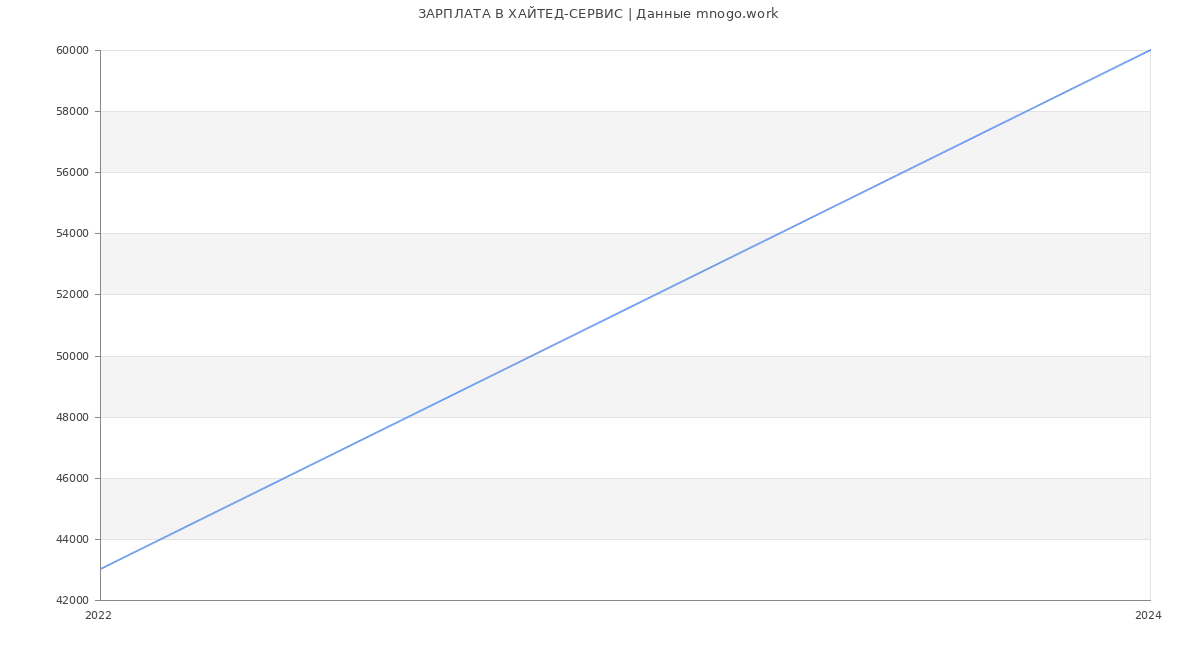Click the blue line where it crosses 50000
Viewport: 1200px width, 650px height.
[x=532, y=356]
